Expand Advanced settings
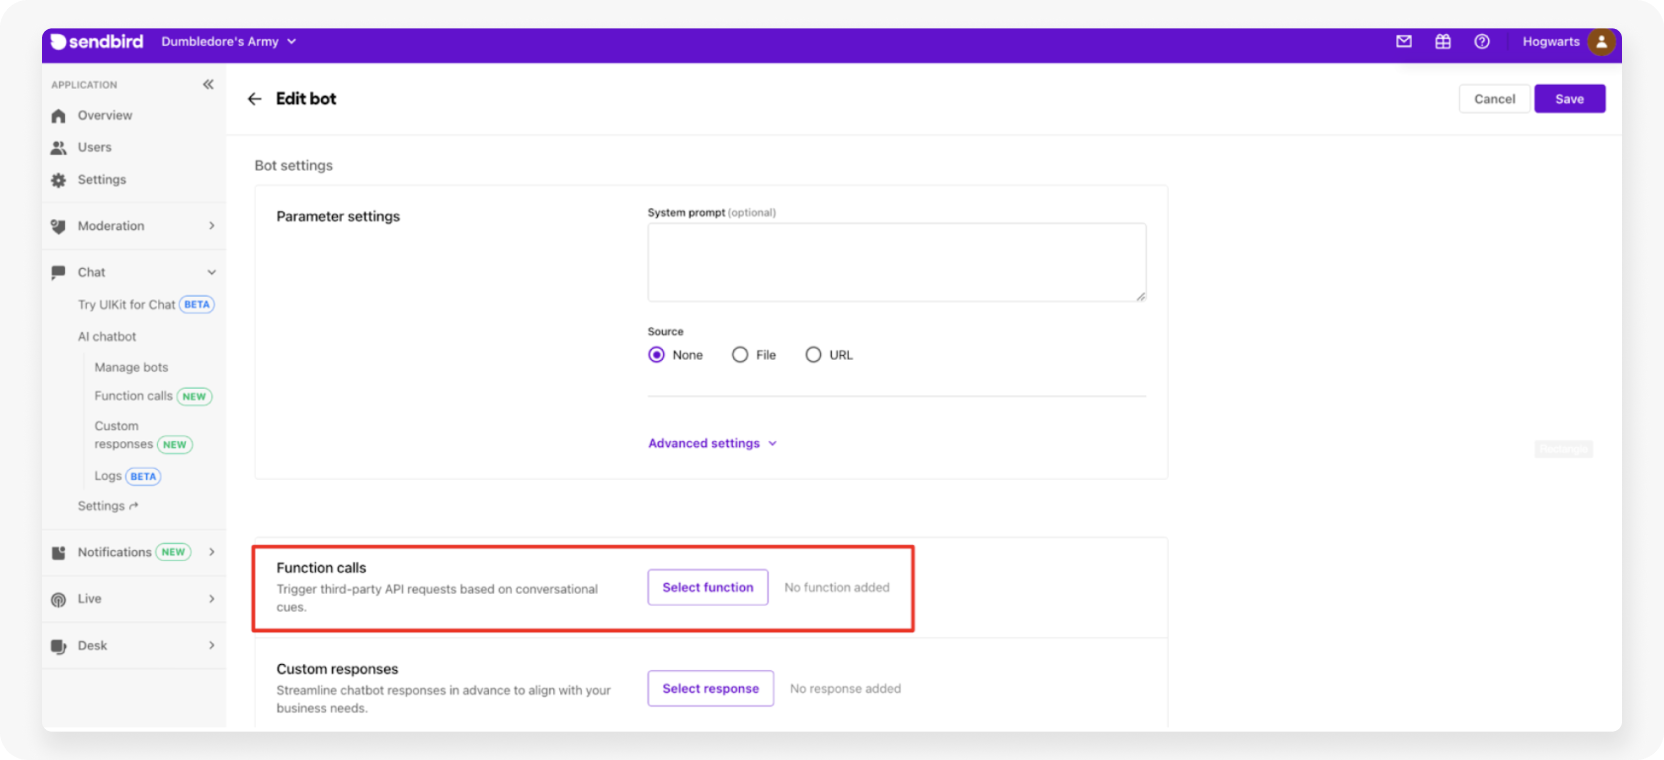This screenshot has height=760, width=1664. tap(712, 443)
